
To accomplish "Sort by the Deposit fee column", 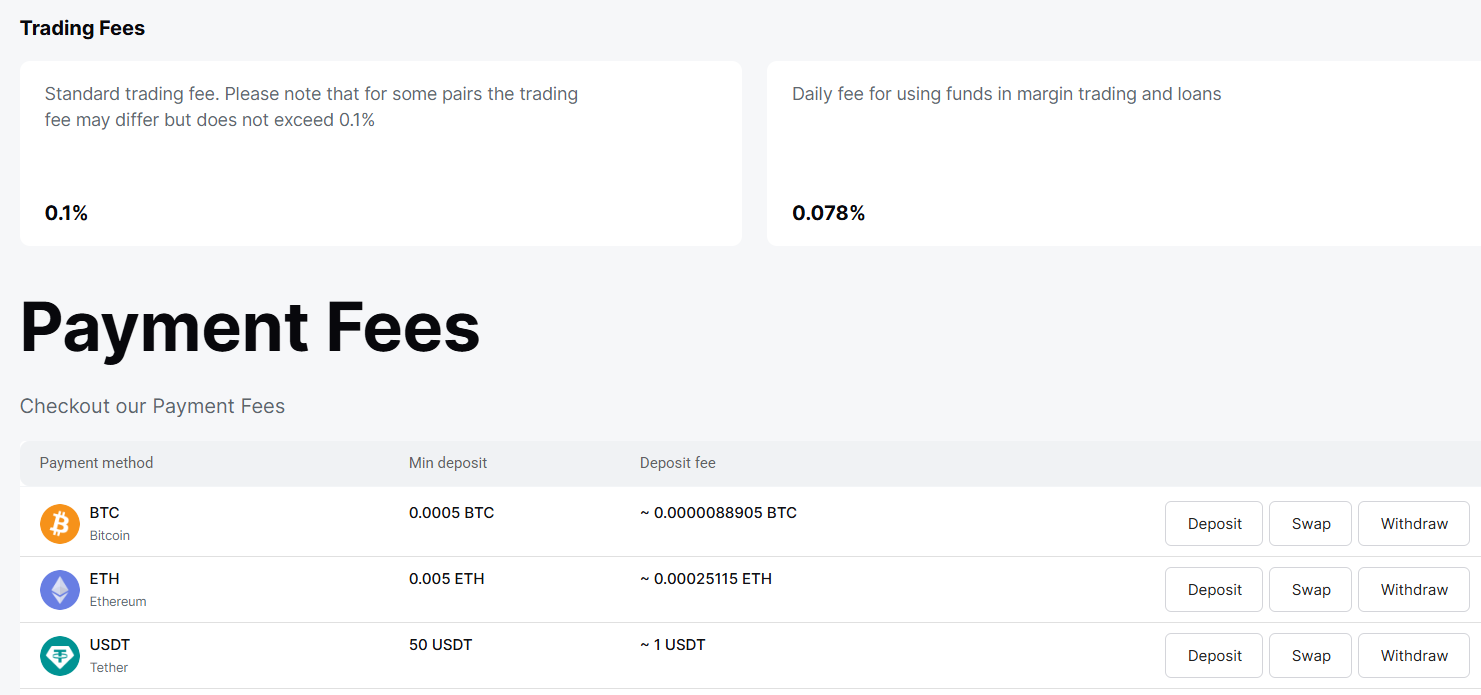I will [x=677, y=462].
